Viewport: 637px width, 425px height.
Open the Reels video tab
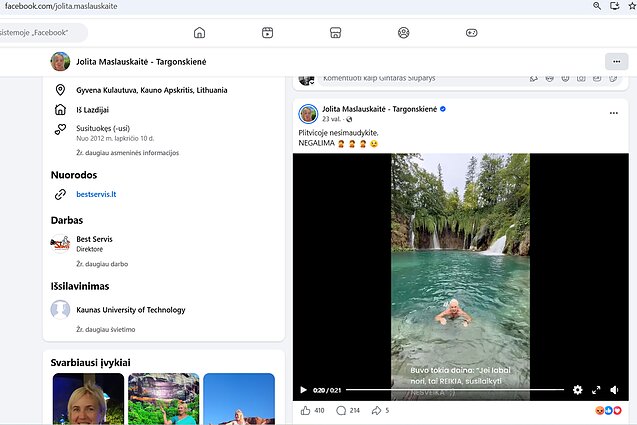click(267, 33)
